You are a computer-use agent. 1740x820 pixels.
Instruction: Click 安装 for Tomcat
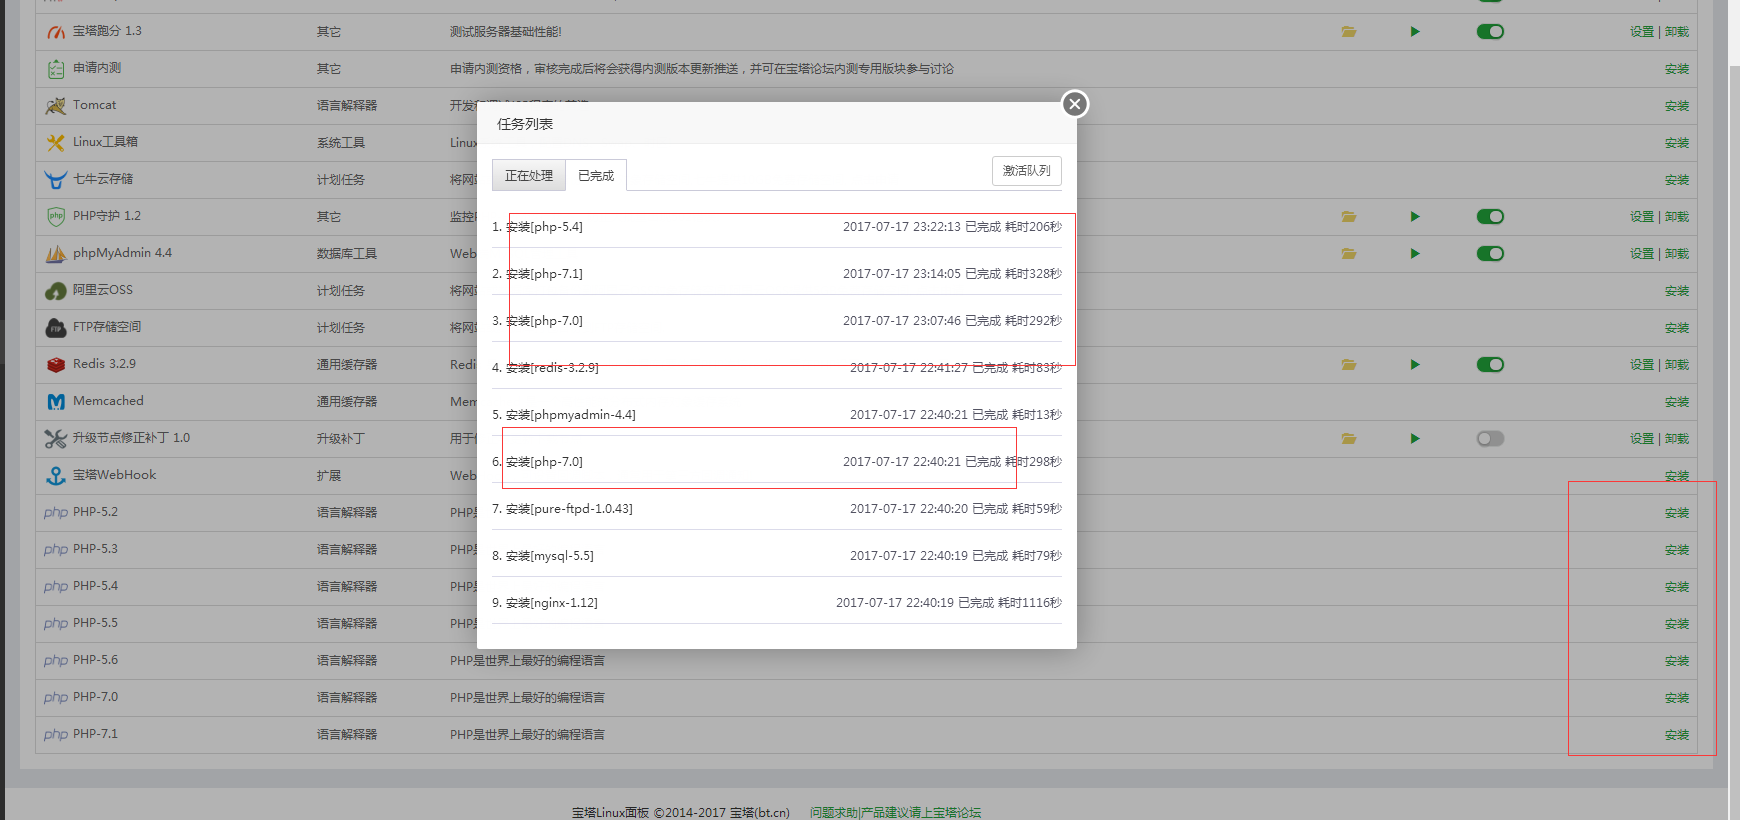point(1677,106)
